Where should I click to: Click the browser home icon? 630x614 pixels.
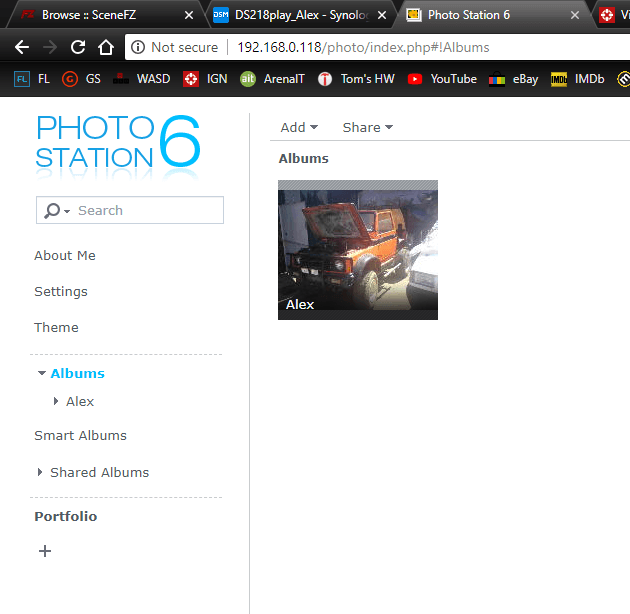click(106, 47)
